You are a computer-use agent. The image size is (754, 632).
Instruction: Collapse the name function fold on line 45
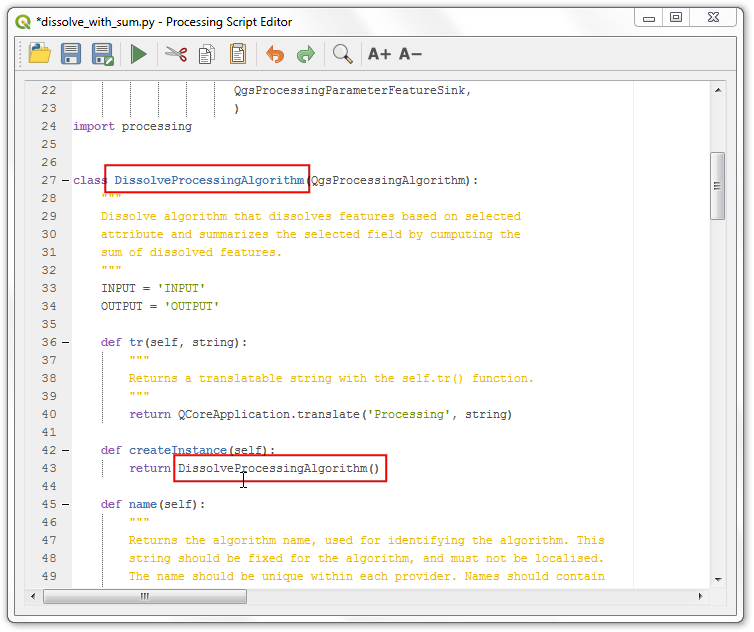click(65, 505)
